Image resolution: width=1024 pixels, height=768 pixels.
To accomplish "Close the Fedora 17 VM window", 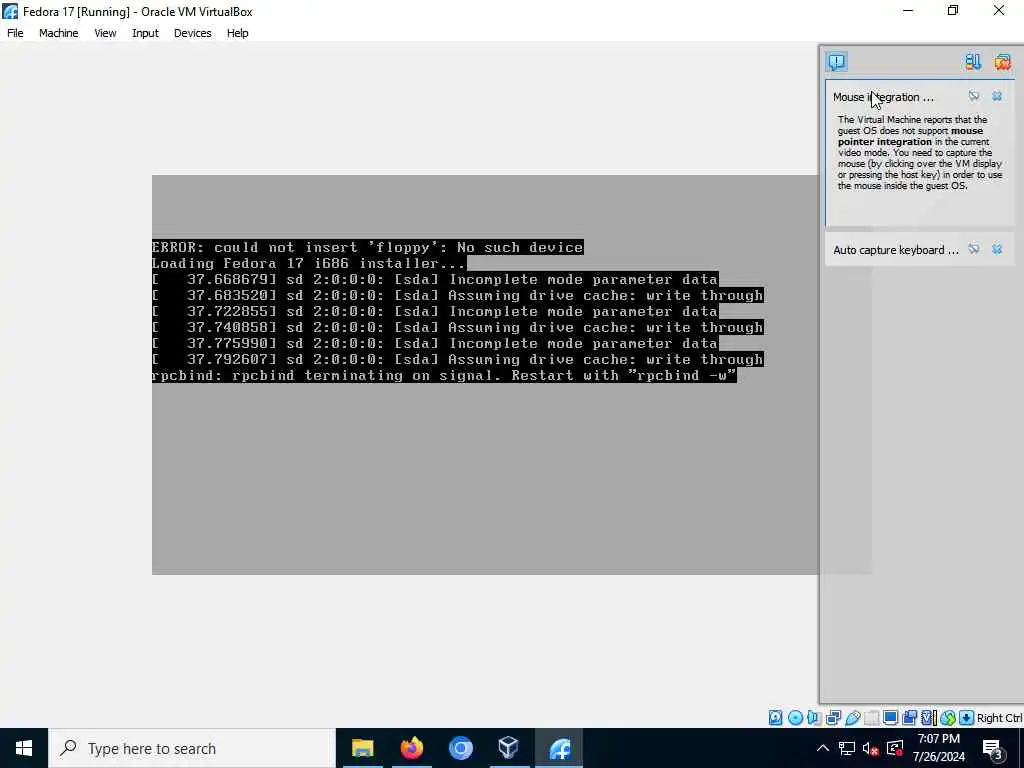I will tap(999, 10).
